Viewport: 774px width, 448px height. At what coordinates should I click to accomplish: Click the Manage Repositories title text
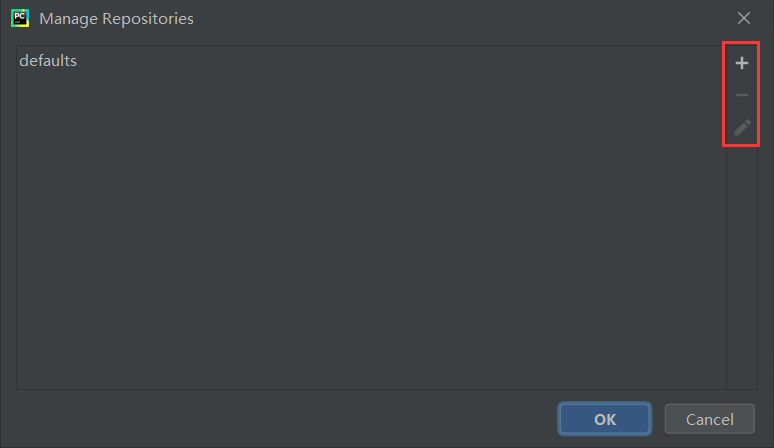[116, 18]
